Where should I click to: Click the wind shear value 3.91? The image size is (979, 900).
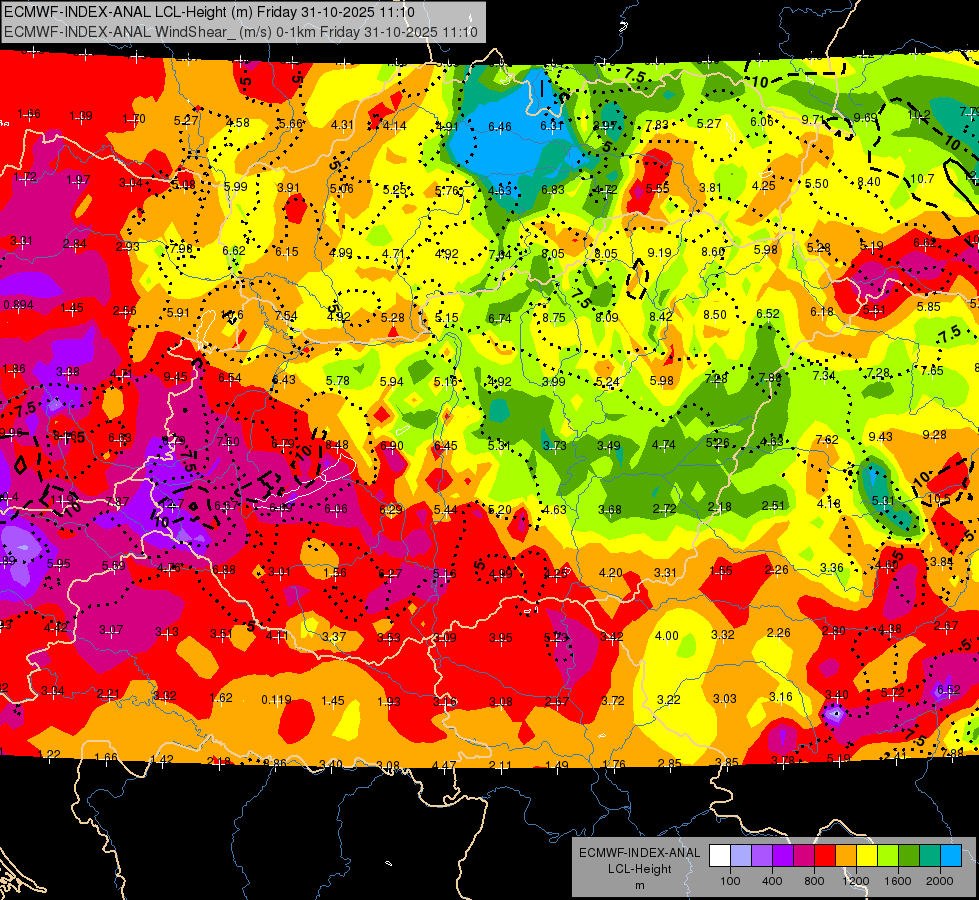click(288, 187)
